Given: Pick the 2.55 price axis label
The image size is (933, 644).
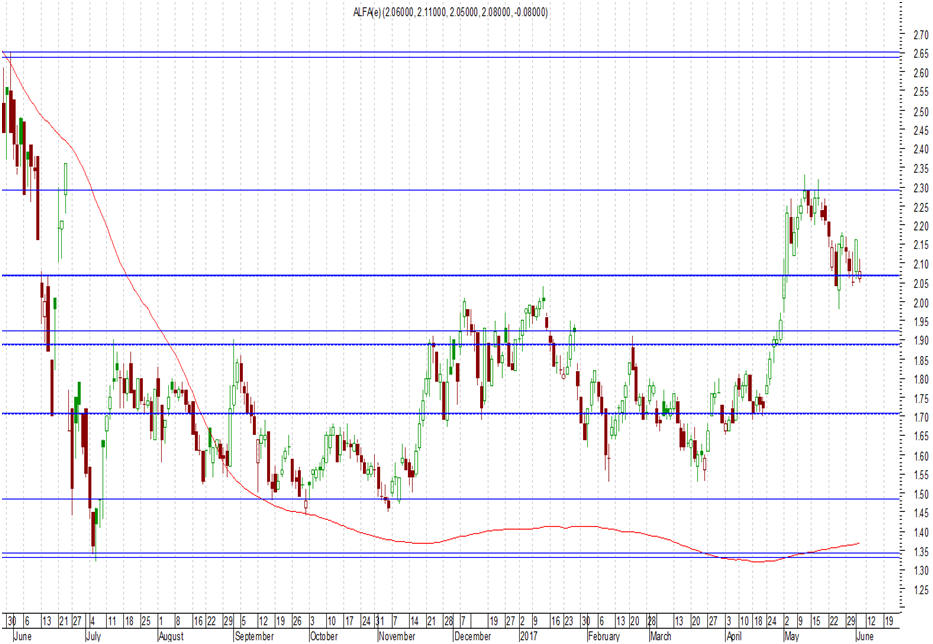Looking at the screenshot, I should click(921, 92).
